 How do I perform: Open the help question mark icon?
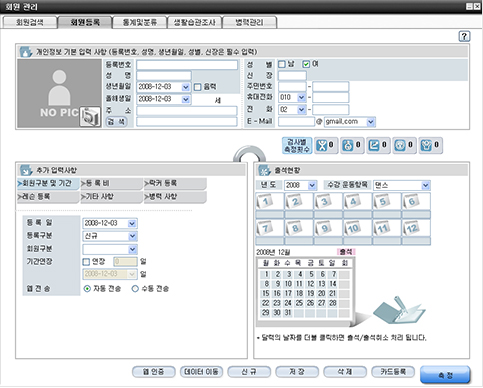pos(464,36)
